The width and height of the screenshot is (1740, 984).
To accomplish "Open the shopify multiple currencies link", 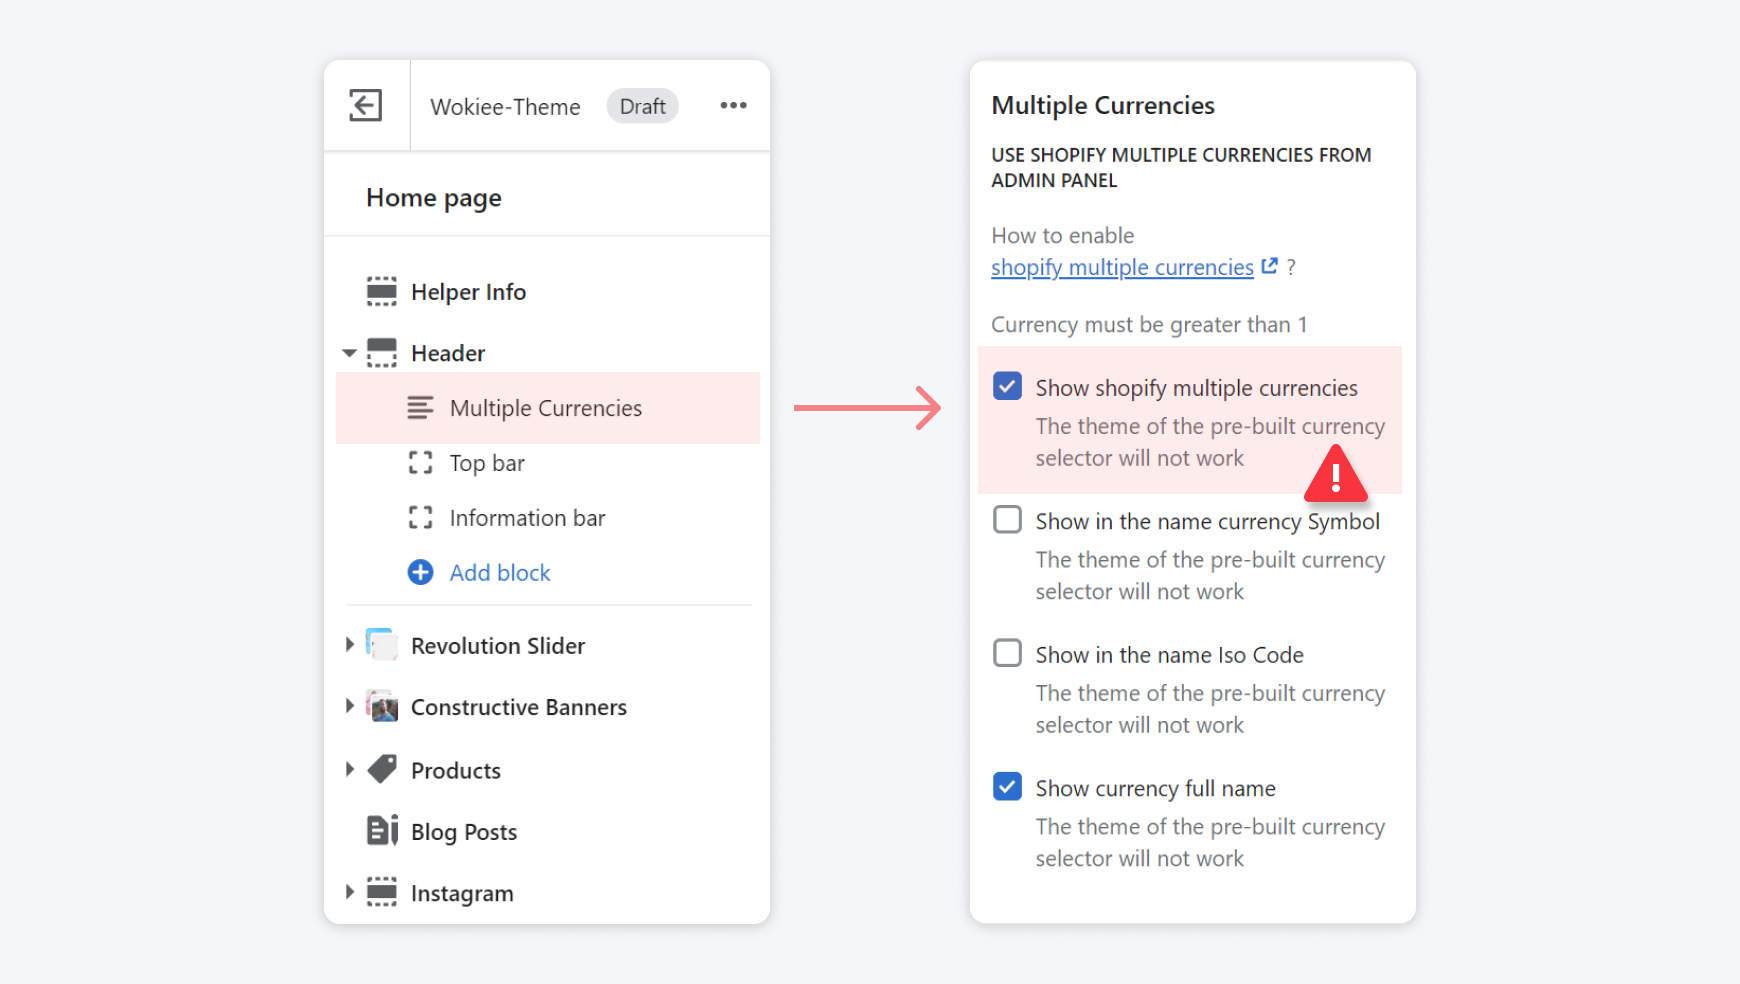I will [1122, 267].
